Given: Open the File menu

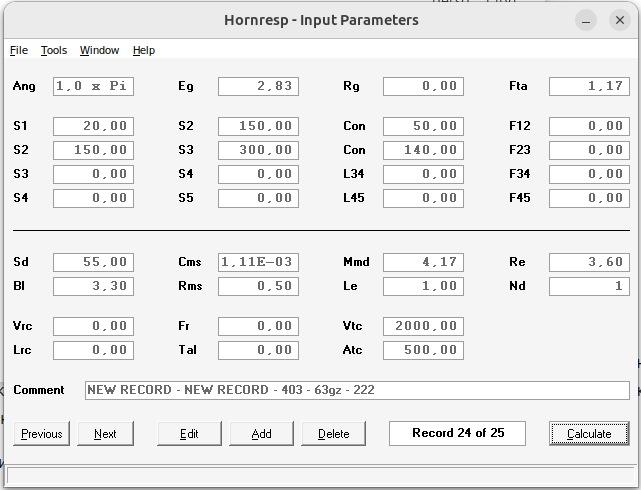Looking at the screenshot, I should [19, 50].
